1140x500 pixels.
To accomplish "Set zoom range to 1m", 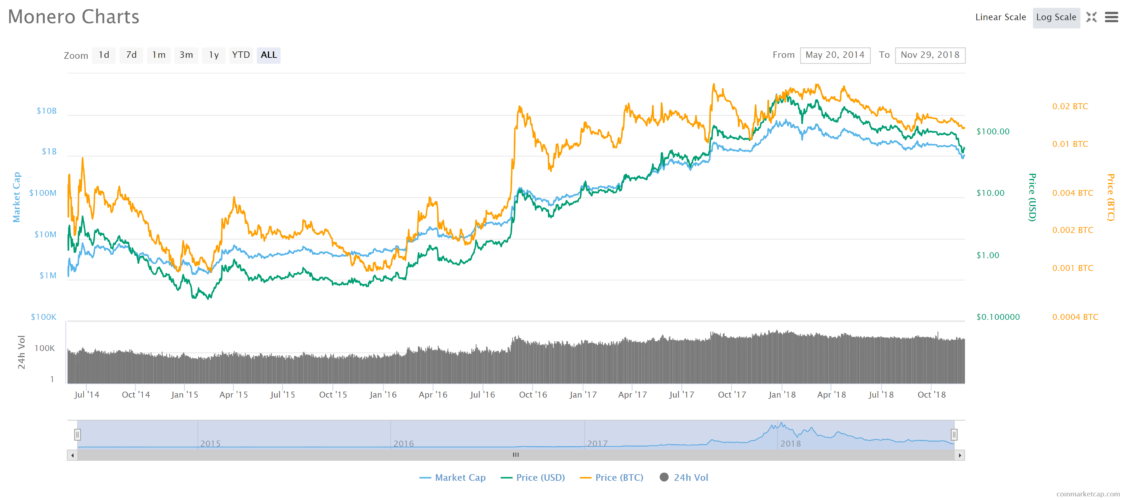I will 158,55.
